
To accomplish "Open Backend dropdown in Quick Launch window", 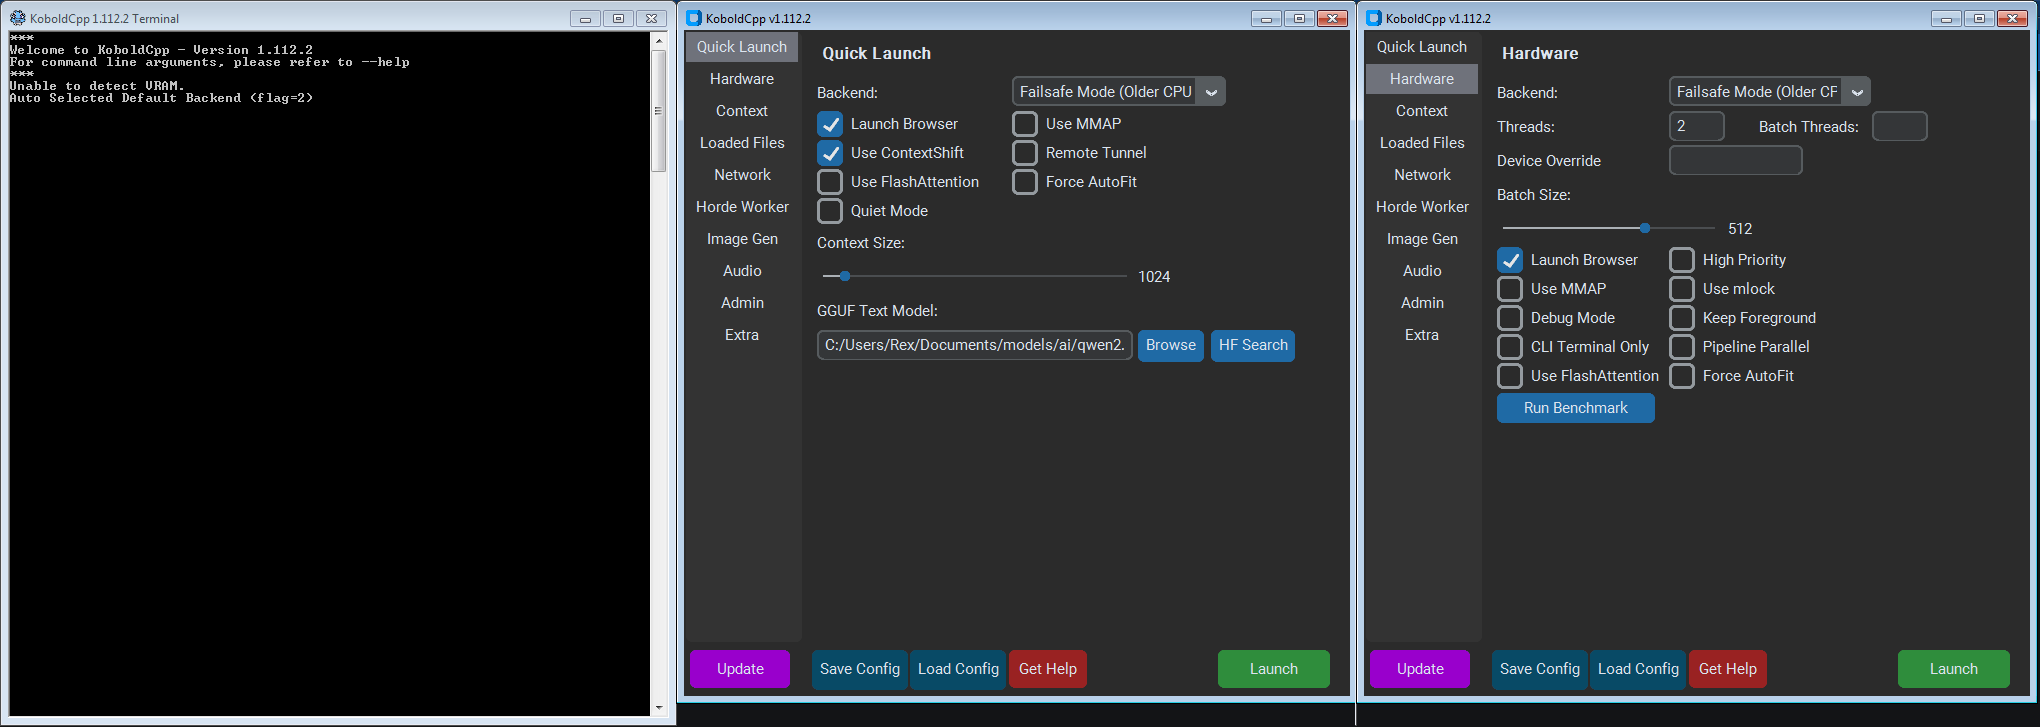I will pyautogui.click(x=1119, y=92).
